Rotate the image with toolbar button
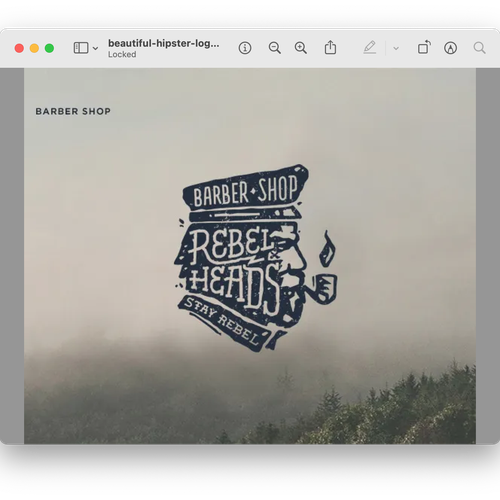The image size is (500, 500). coord(424,47)
